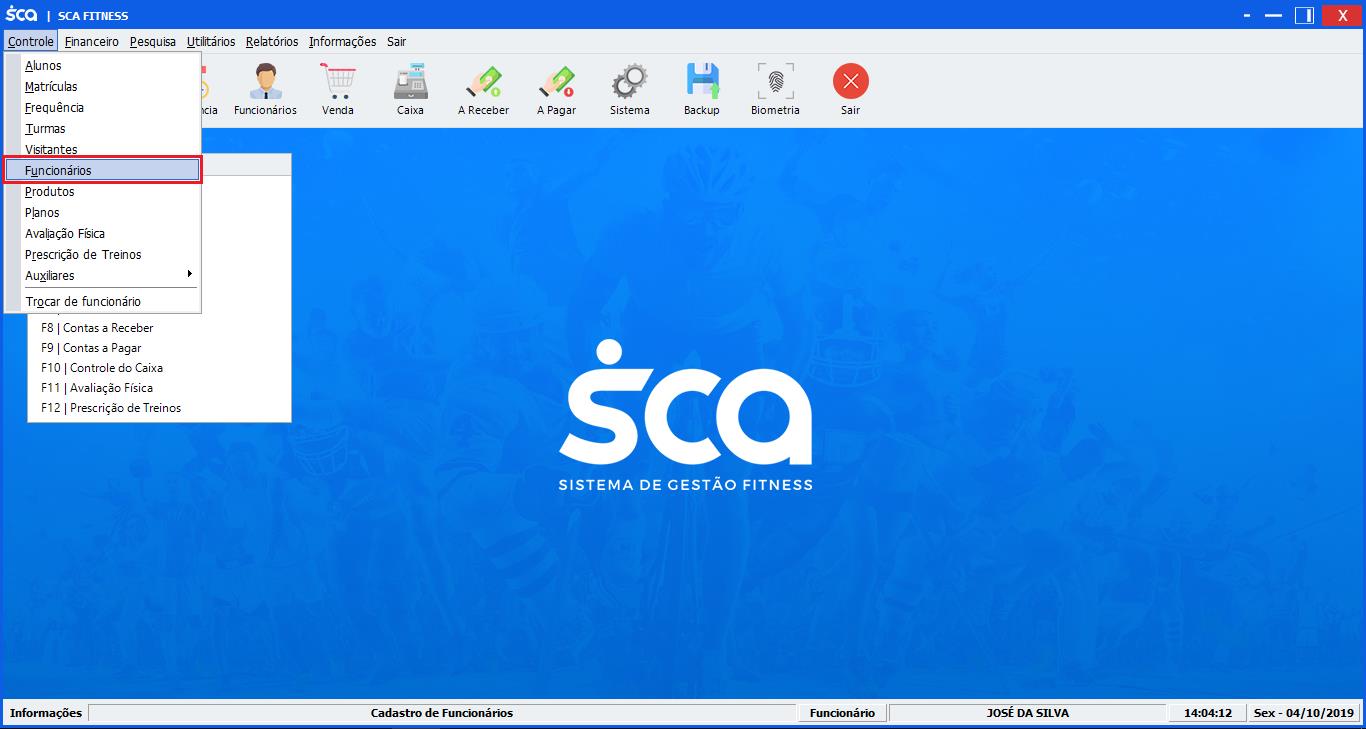Screen dimensions: 1366x729
Task: Expand the Auxiliares submenu arrow
Action: pyautogui.click(x=190, y=274)
